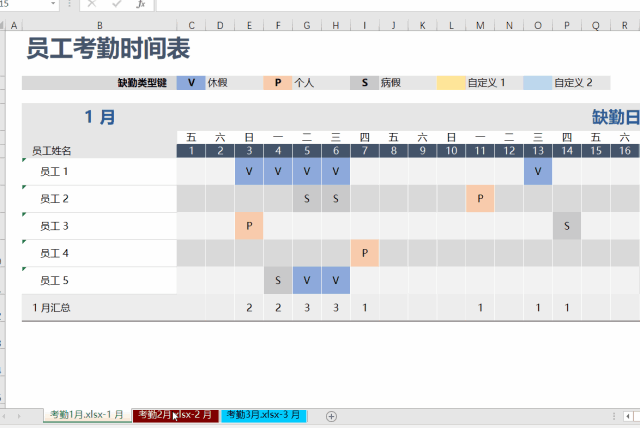Click day 10 date header cell
The image size is (640, 428).
point(451,151)
